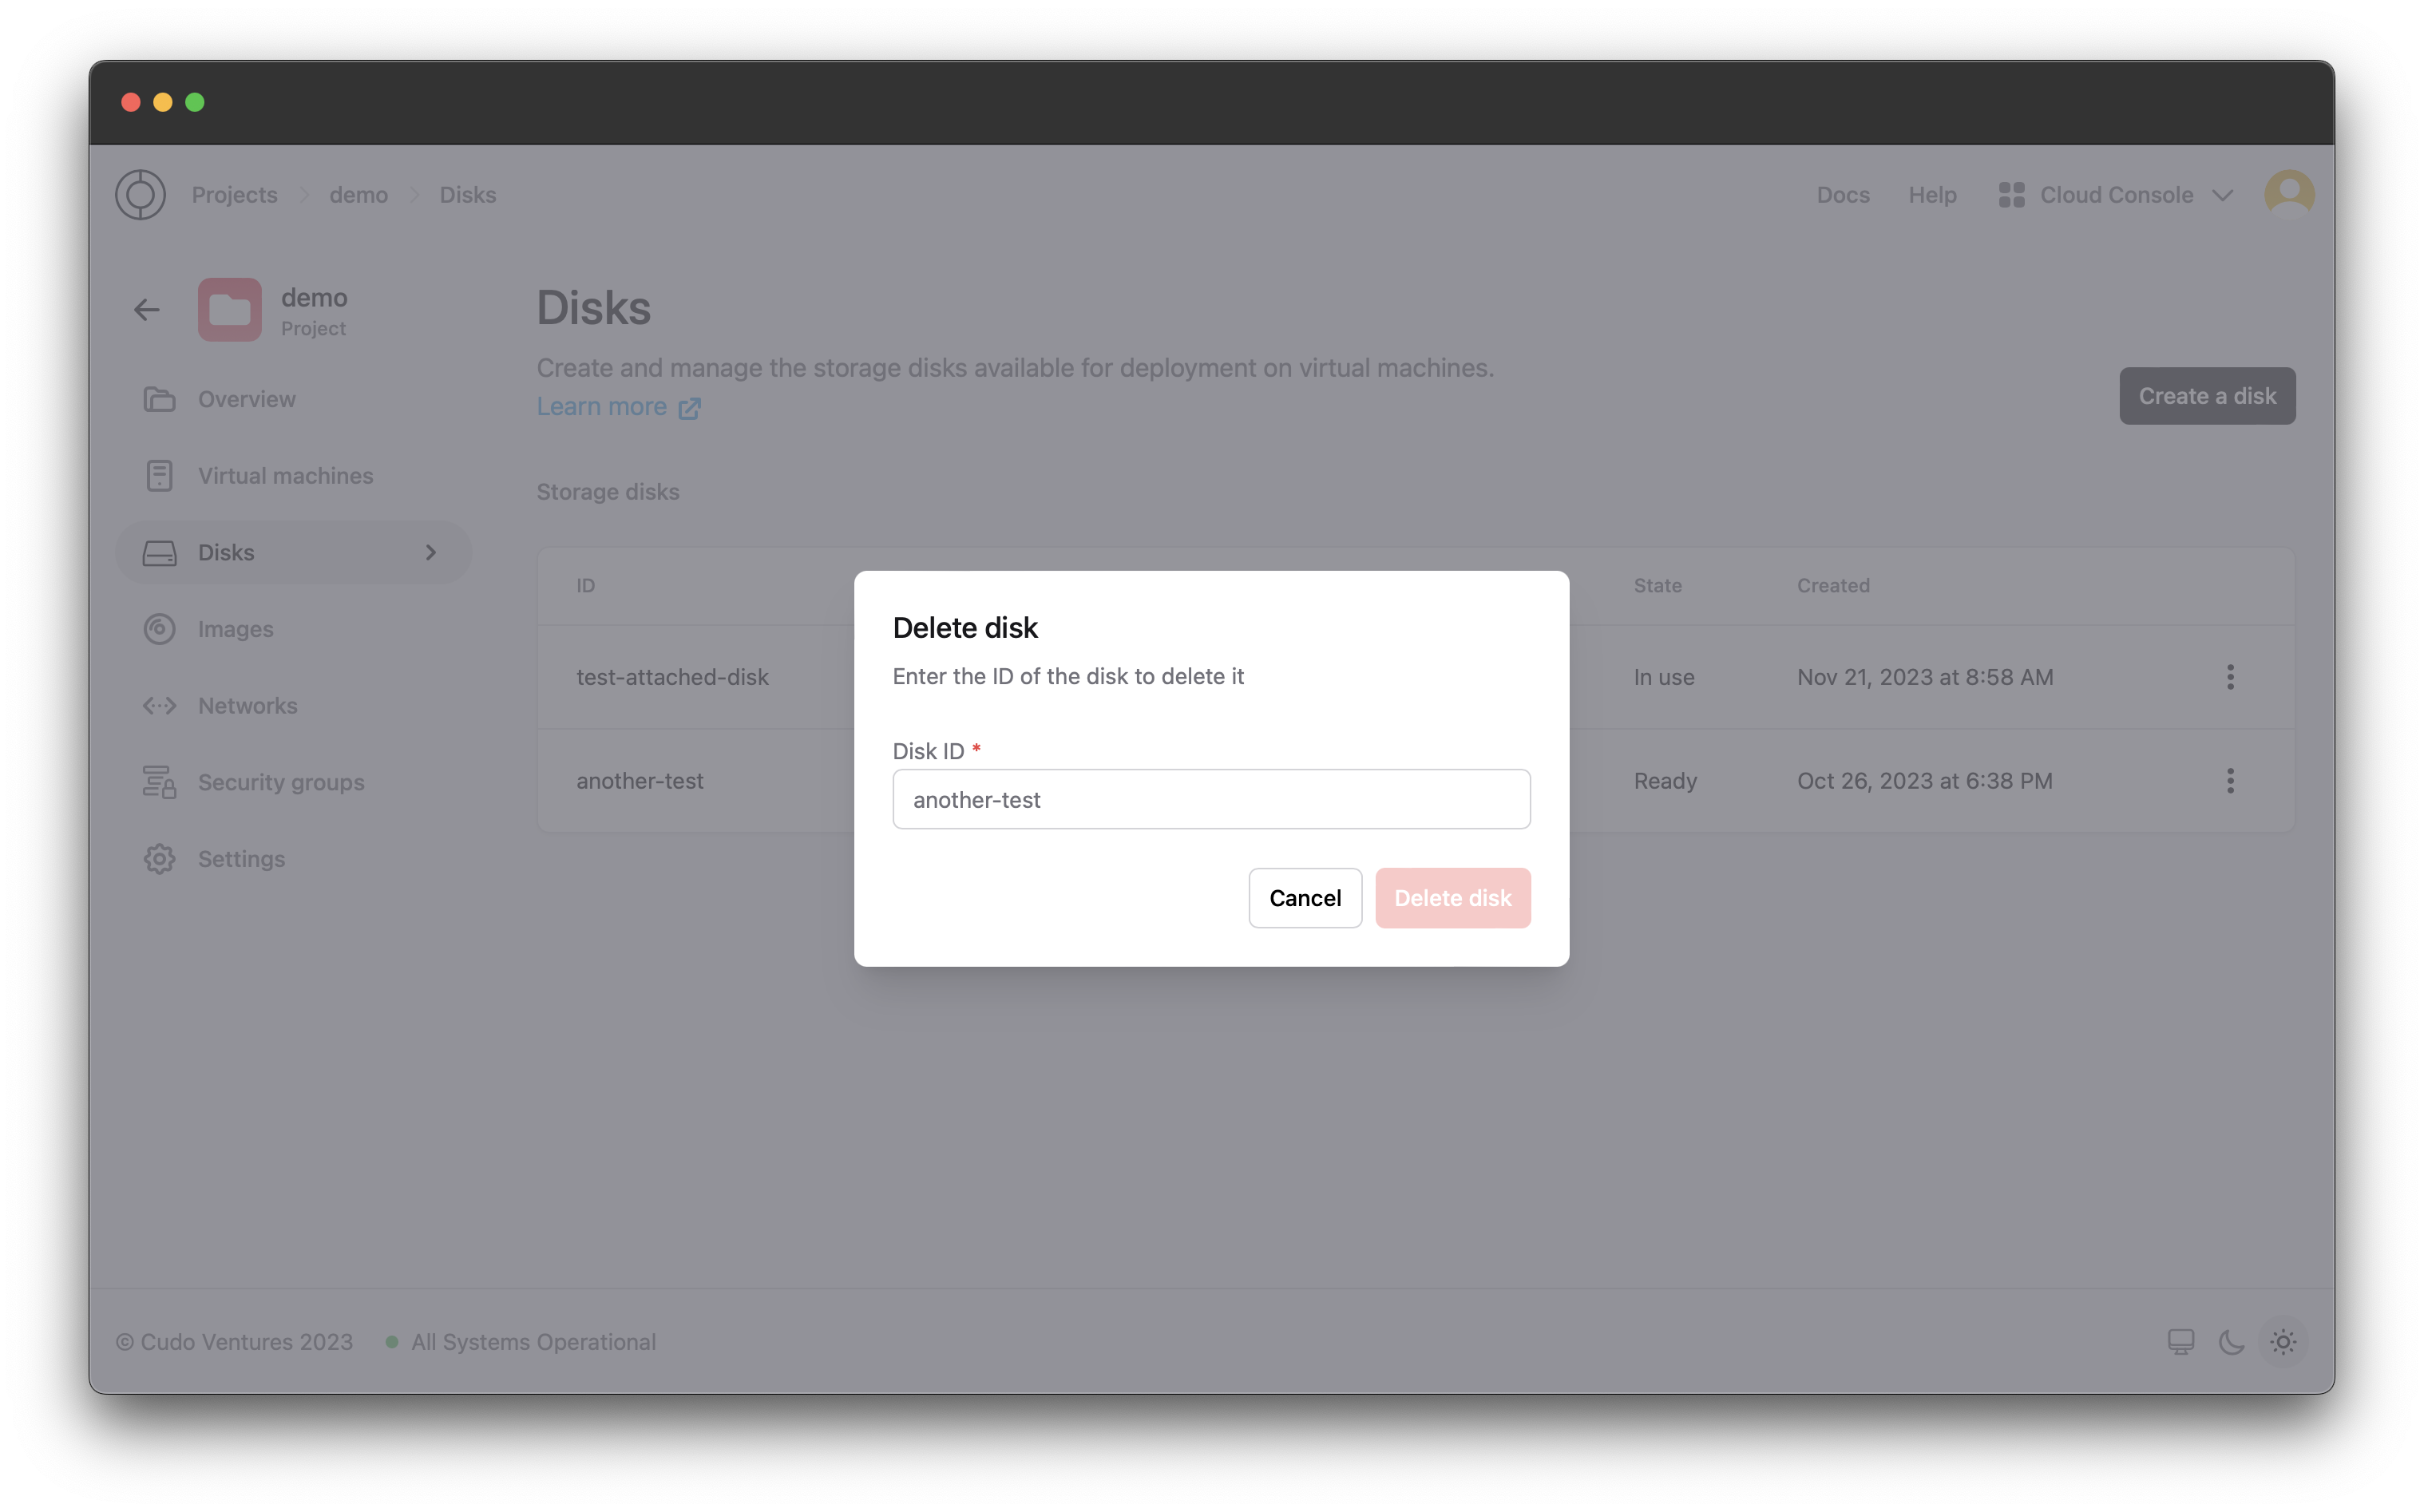Click the Projects breadcrumb menu item

[x=233, y=193]
